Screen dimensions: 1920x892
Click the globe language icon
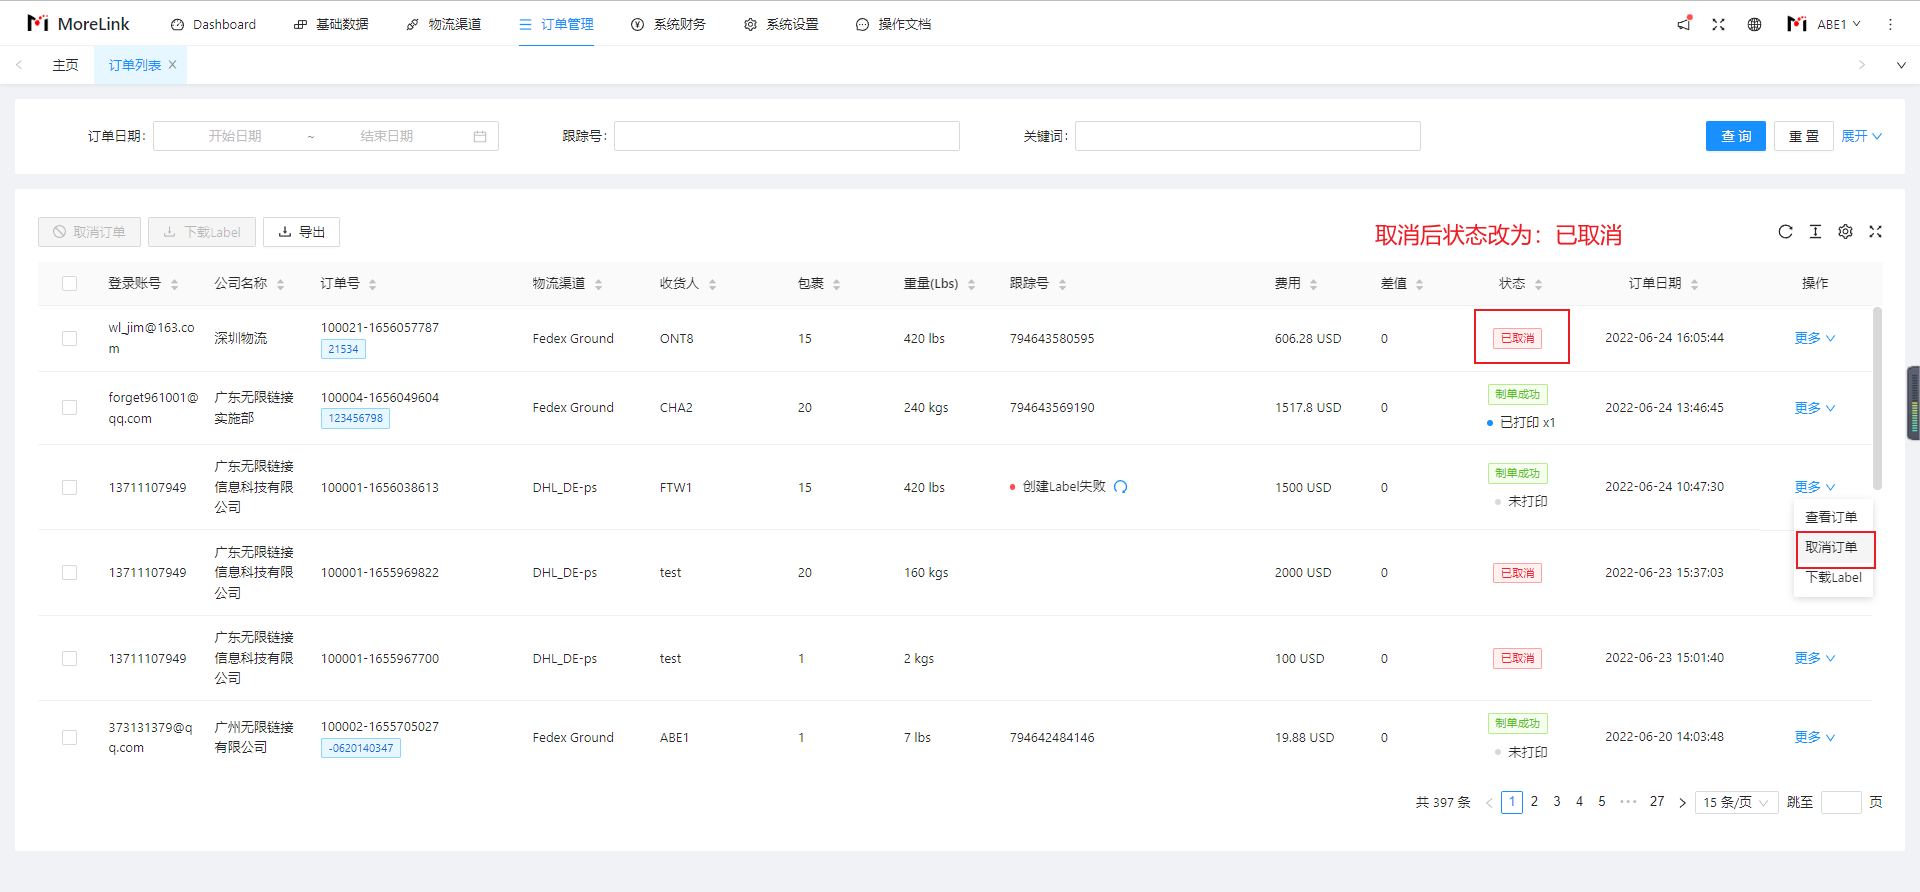(x=1754, y=24)
